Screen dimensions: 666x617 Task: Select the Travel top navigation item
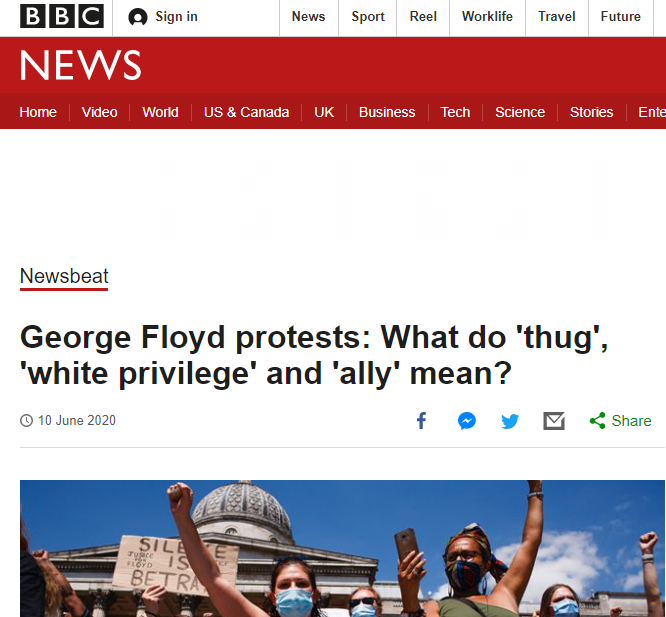[556, 17]
